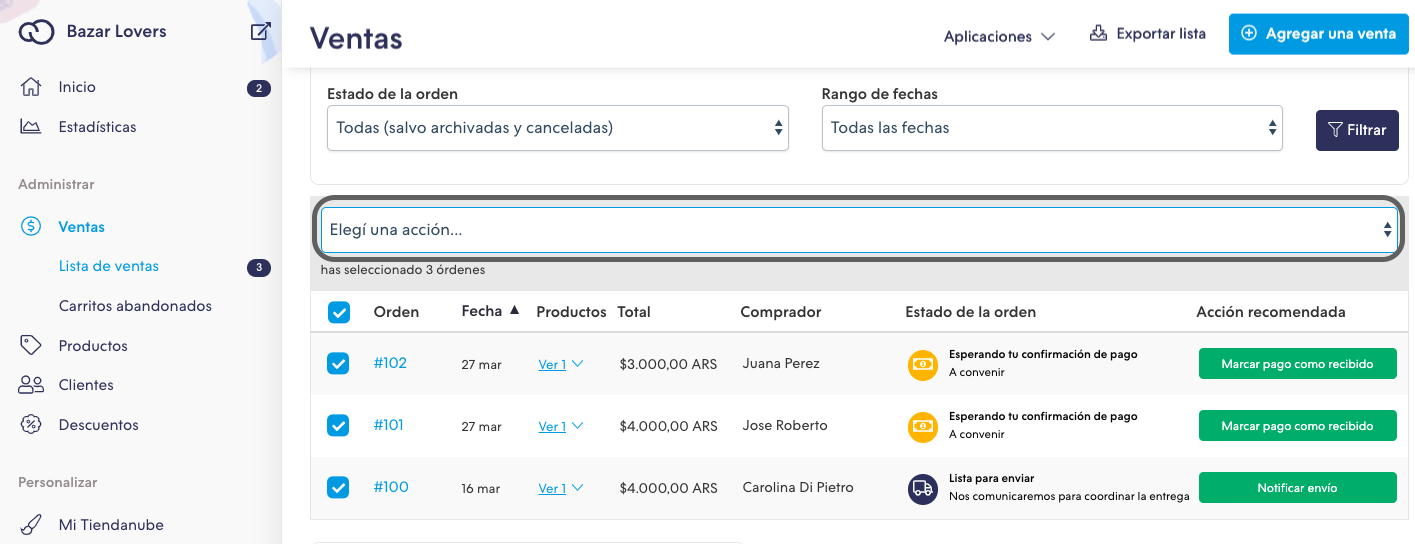Image resolution: width=1415 pixels, height=544 pixels.
Task: Uncheck order #102 checkbox
Action: point(338,363)
